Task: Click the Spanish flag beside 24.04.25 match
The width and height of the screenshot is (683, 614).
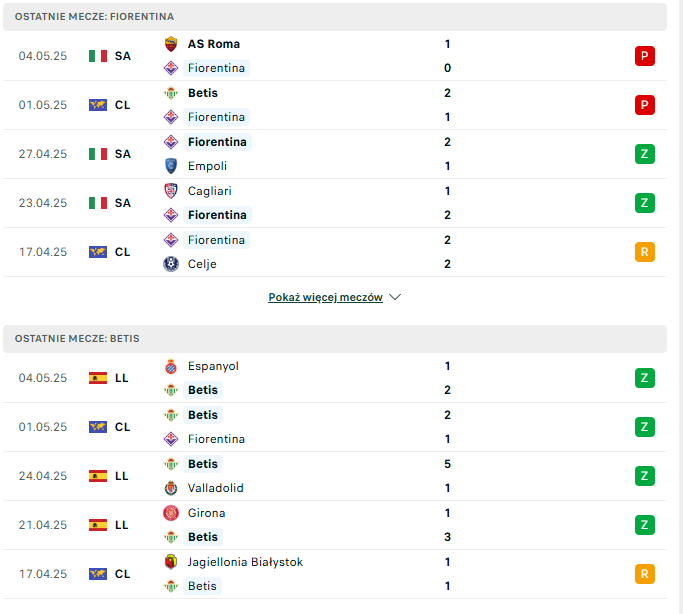Action: [x=98, y=476]
